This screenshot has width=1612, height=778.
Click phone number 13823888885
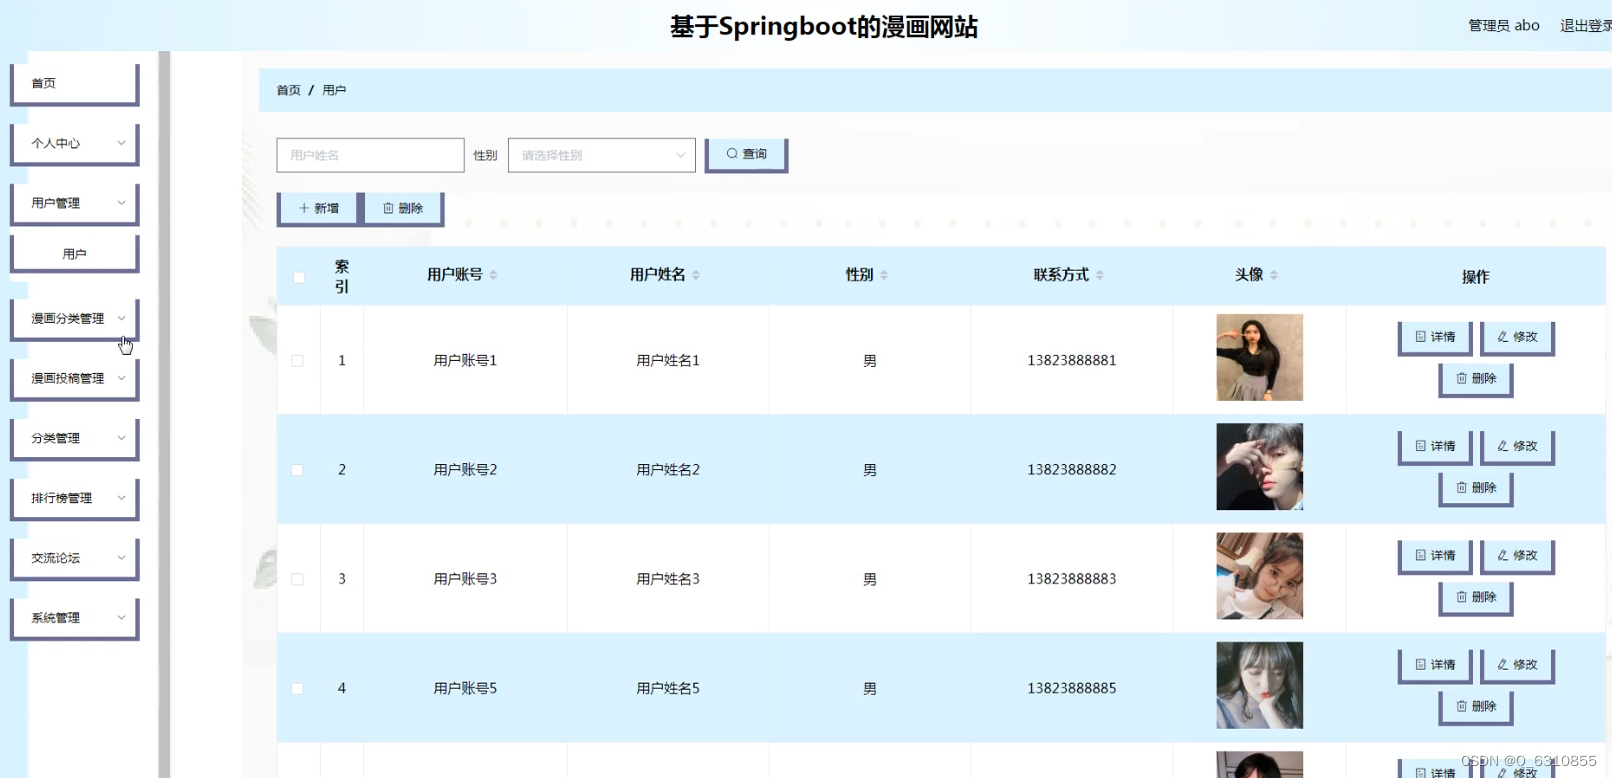click(1072, 689)
